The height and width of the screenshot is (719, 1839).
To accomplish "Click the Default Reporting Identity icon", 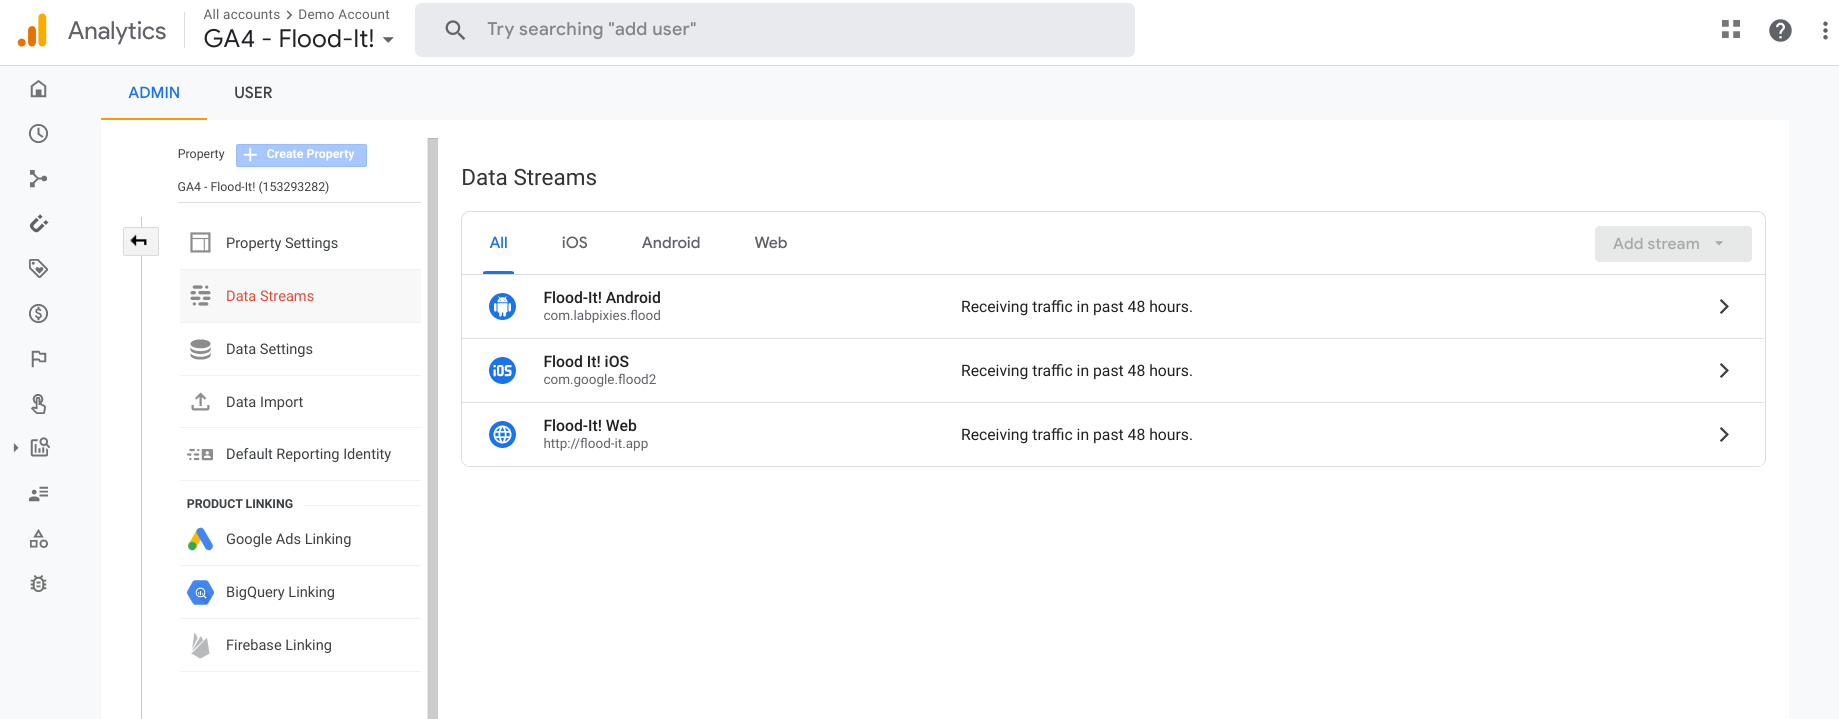I will [x=201, y=454].
